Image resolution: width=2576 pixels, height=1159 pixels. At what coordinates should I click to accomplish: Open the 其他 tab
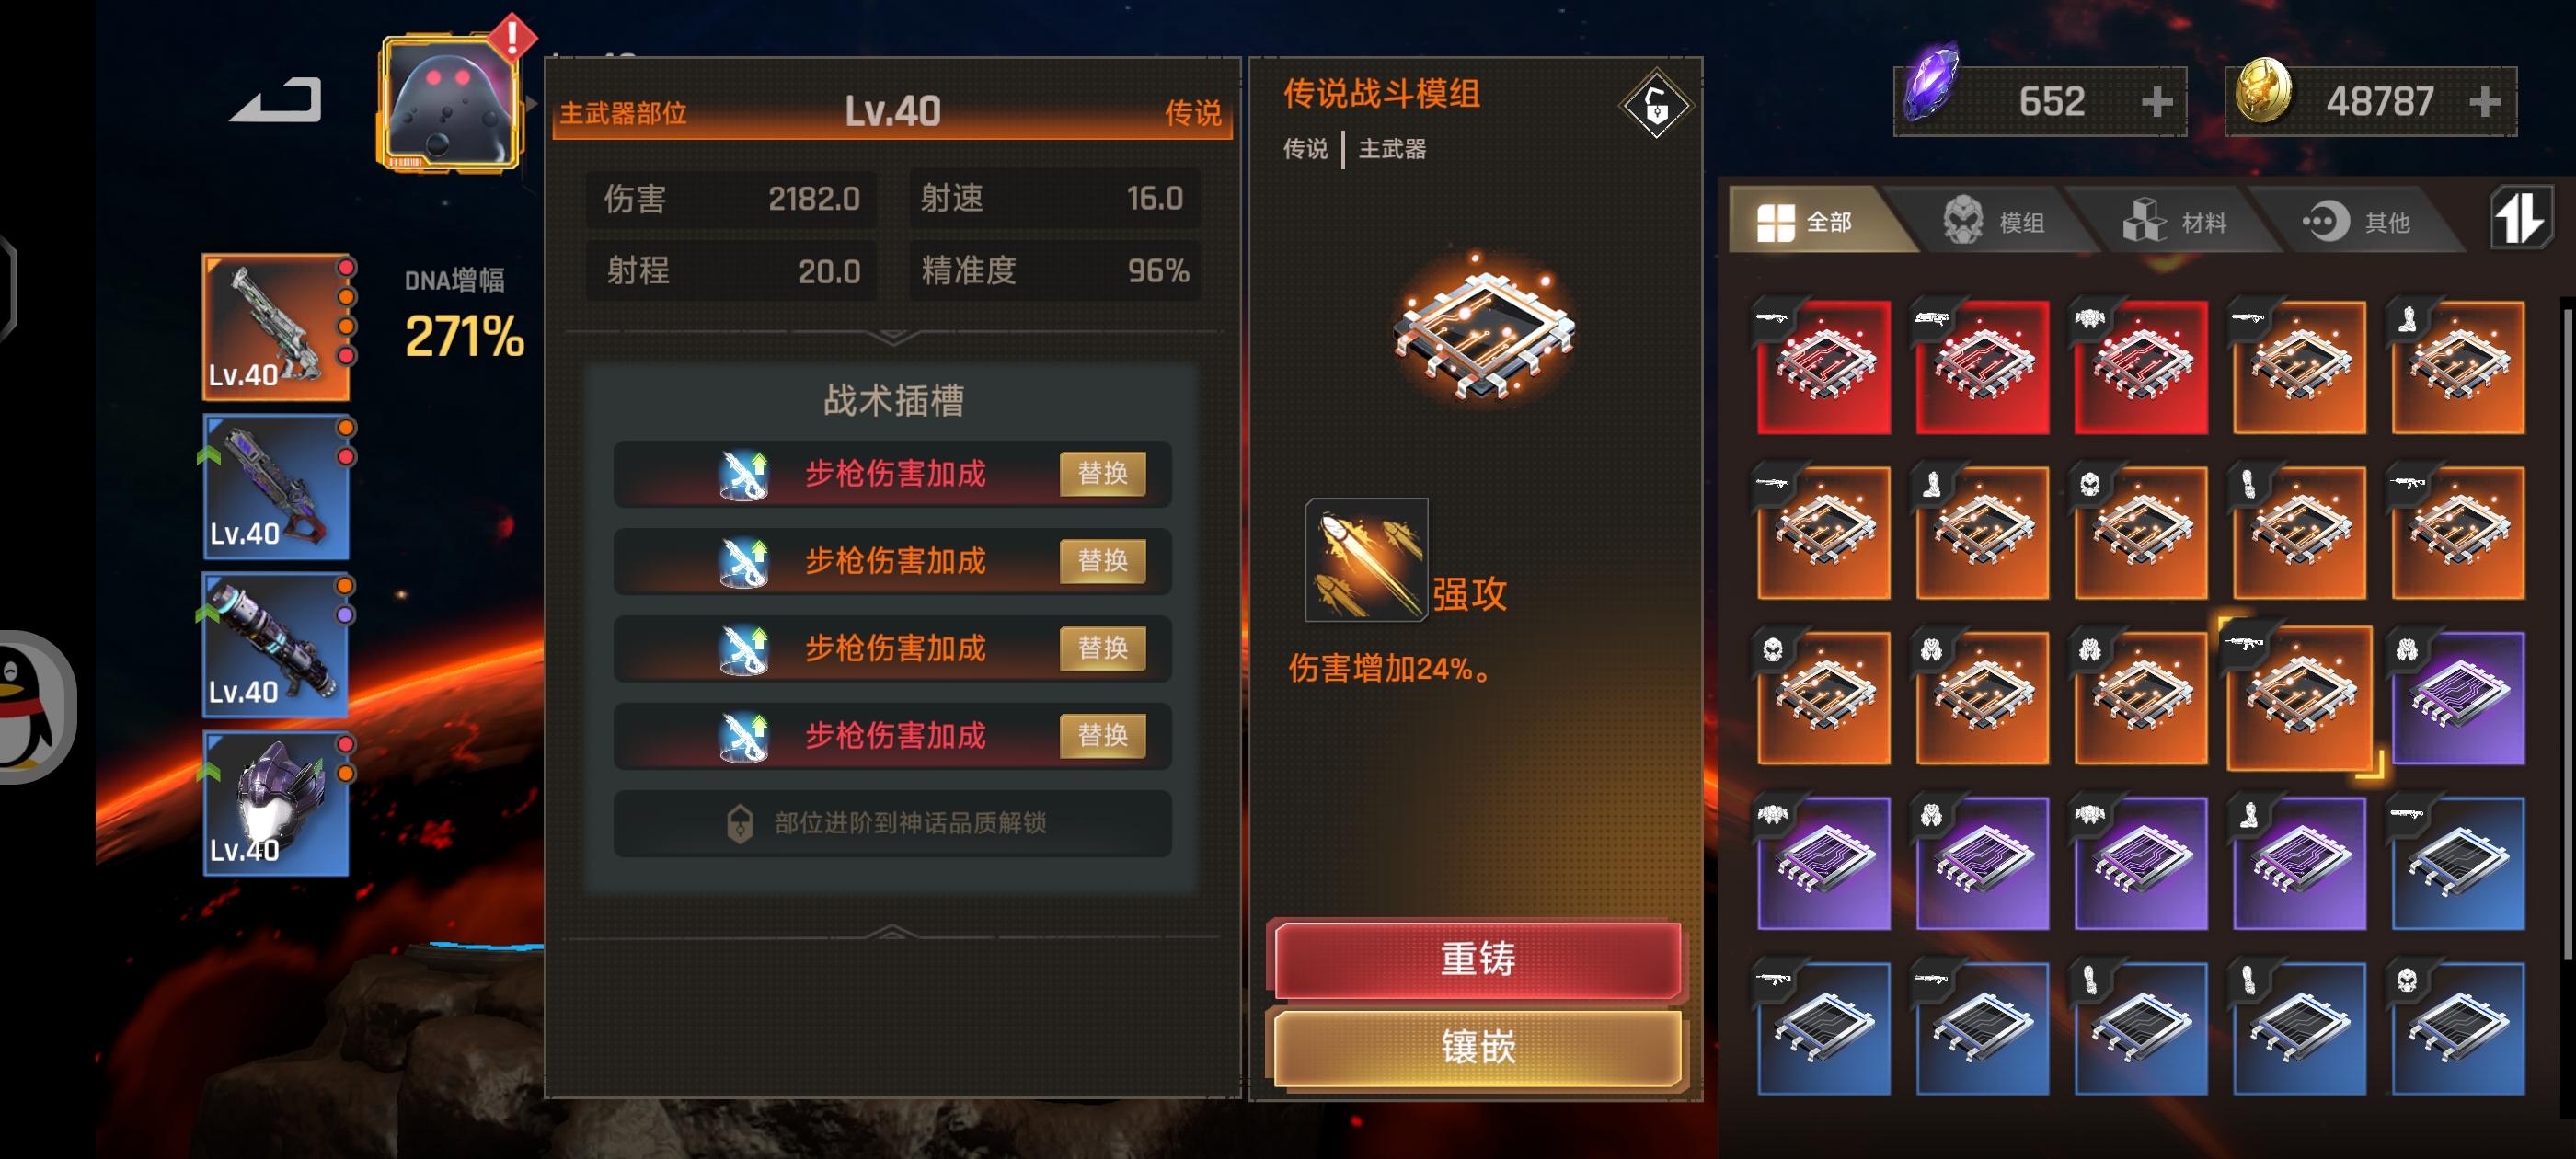[2358, 221]
